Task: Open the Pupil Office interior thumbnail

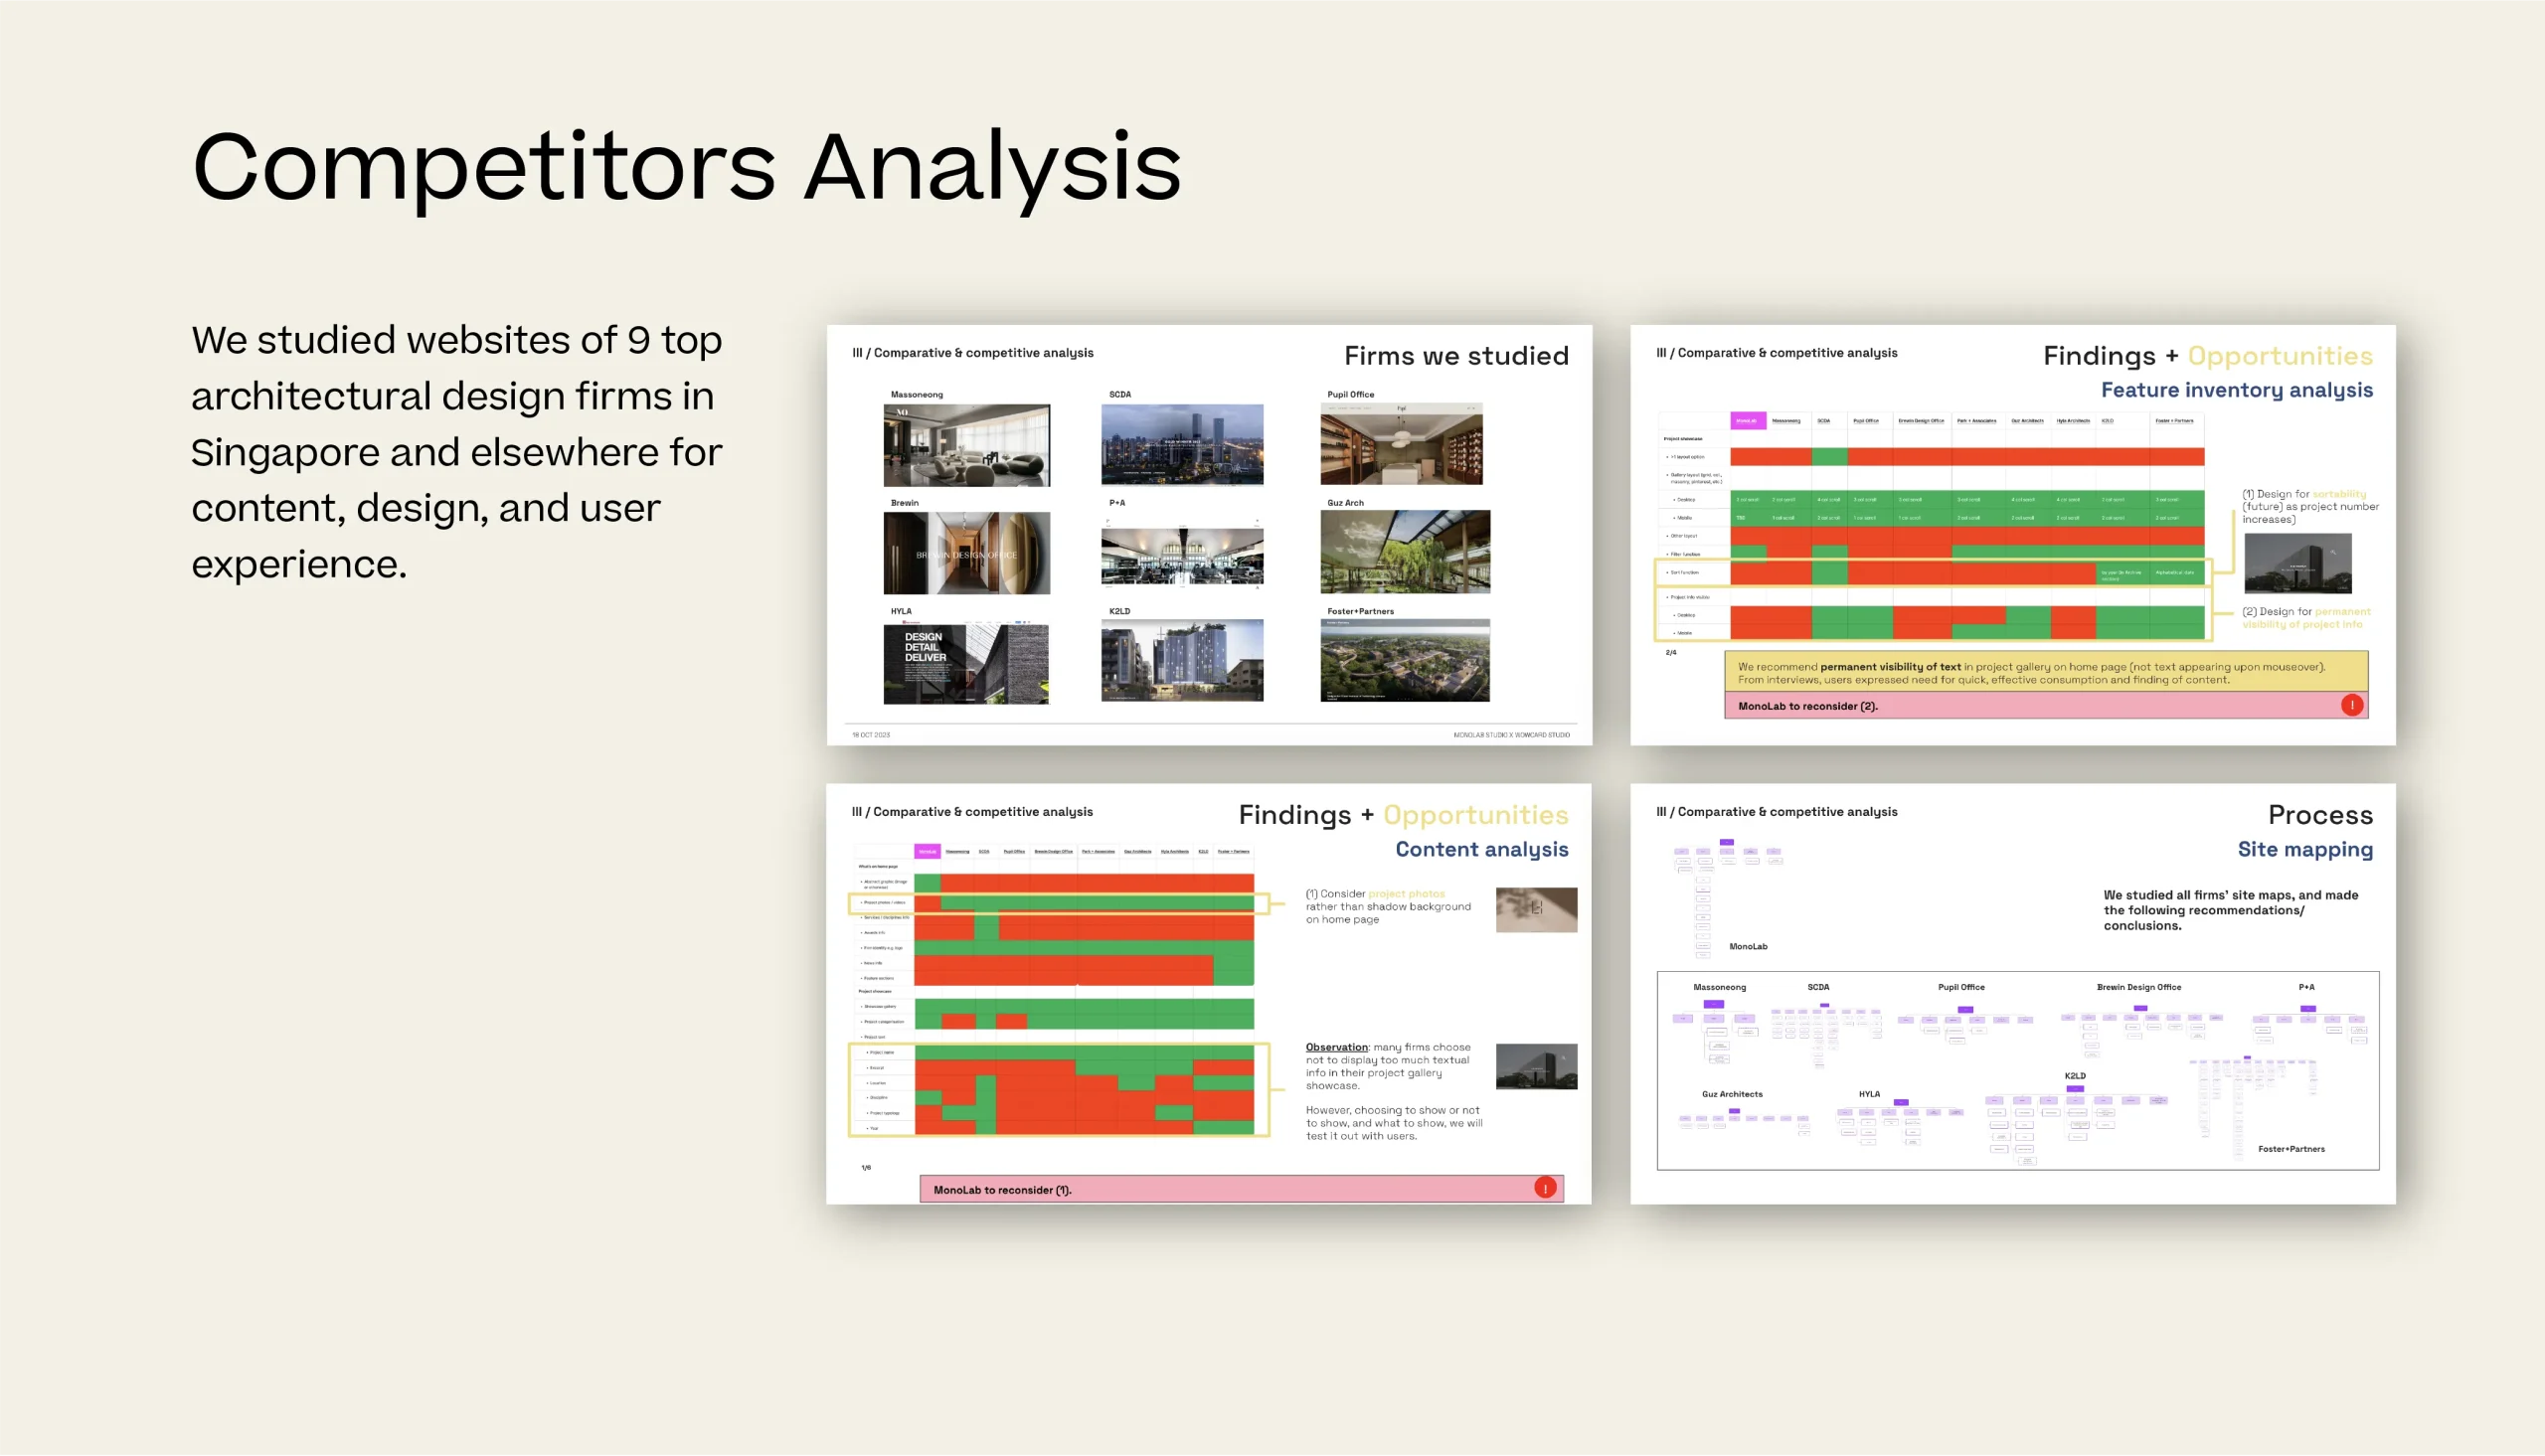Action: [x=1401, y=445]
